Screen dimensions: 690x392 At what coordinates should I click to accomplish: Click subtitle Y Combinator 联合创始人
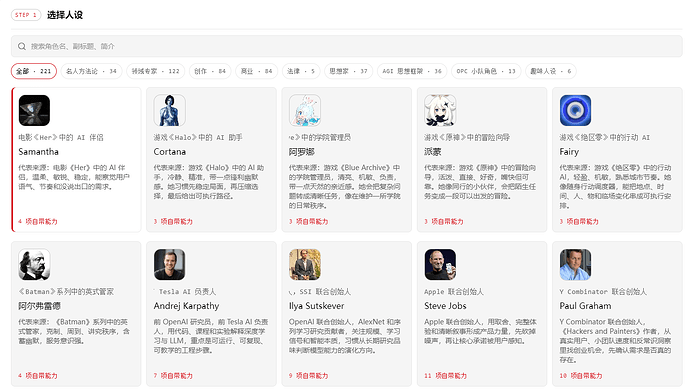(x=603, y=292)
